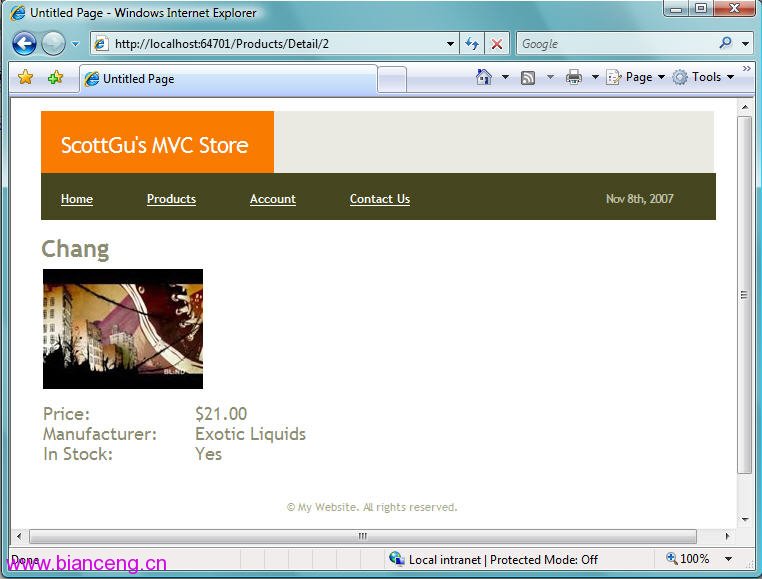Click the browser Forward arrow button
Viewport: 762px width, 579px height.
[53, 44]
